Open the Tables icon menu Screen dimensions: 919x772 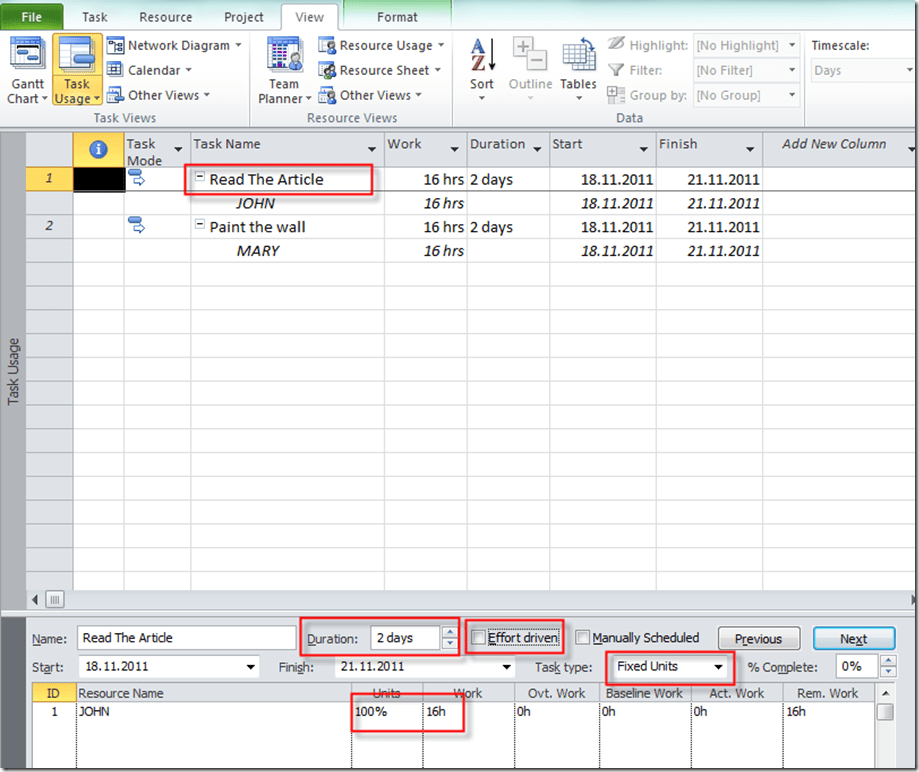[578, 66]
